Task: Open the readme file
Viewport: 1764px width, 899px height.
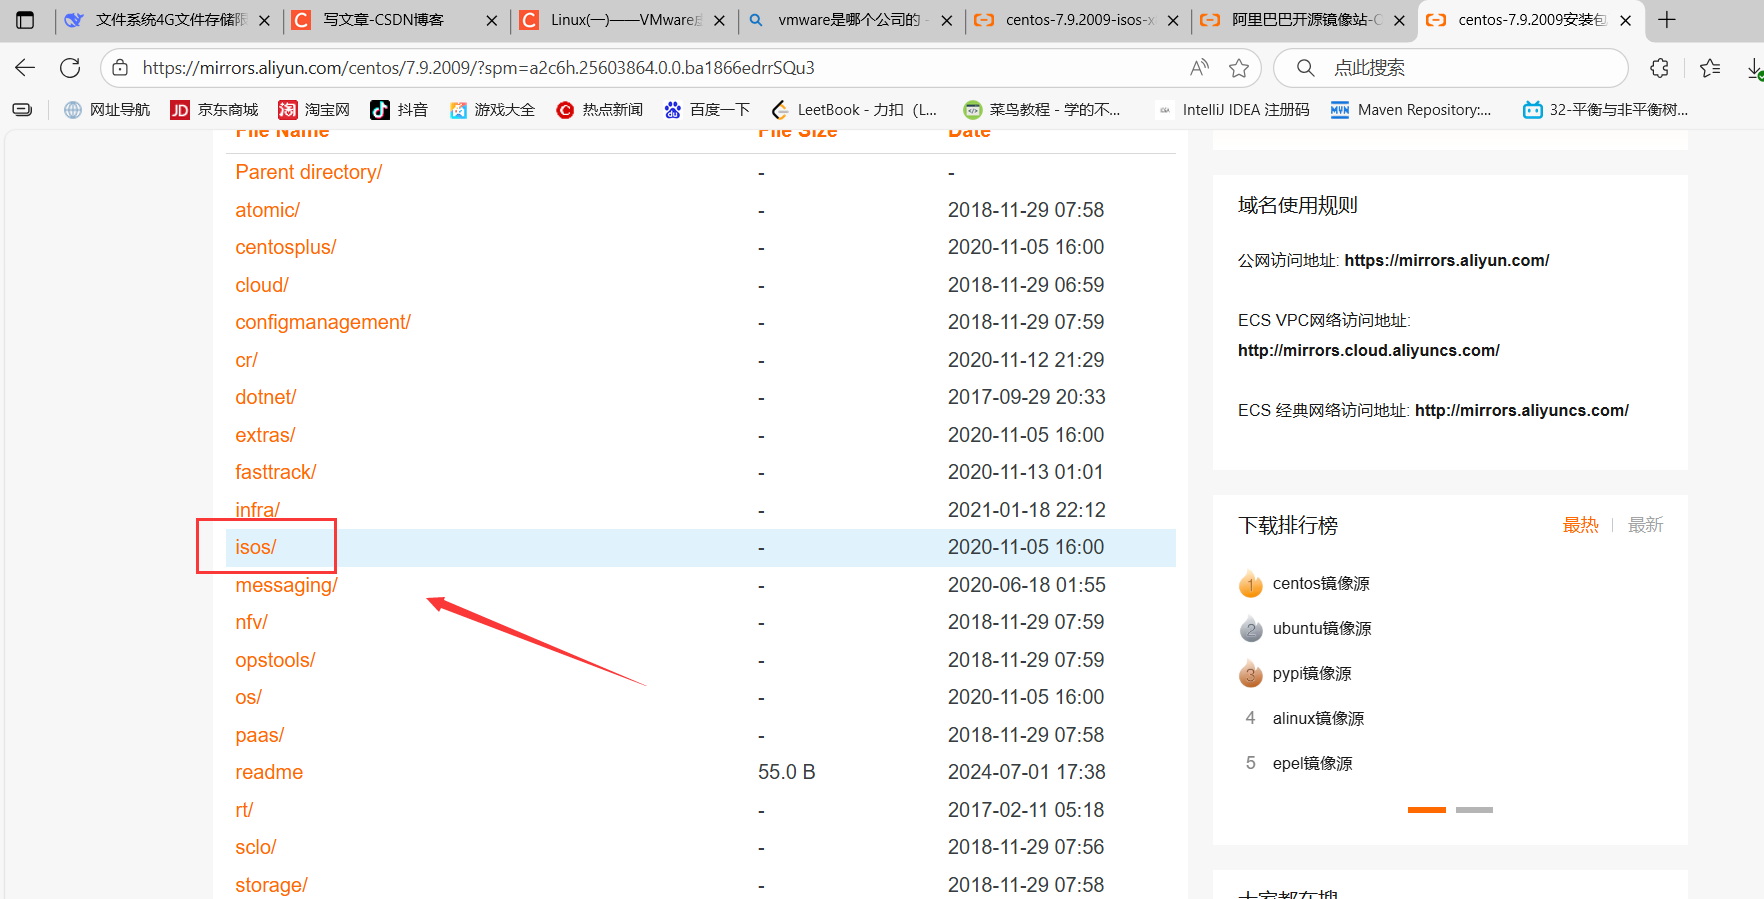Action: (269, 772)
